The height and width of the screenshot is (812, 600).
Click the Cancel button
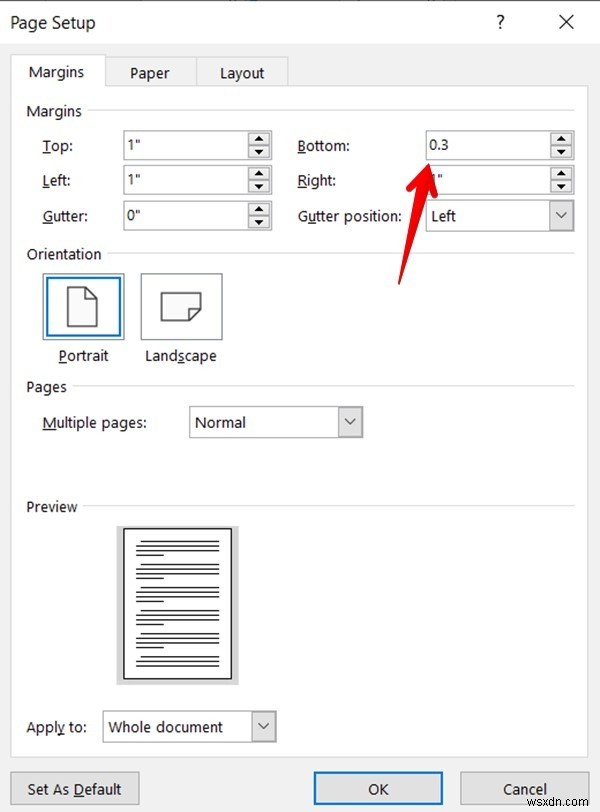click(524, 789)
